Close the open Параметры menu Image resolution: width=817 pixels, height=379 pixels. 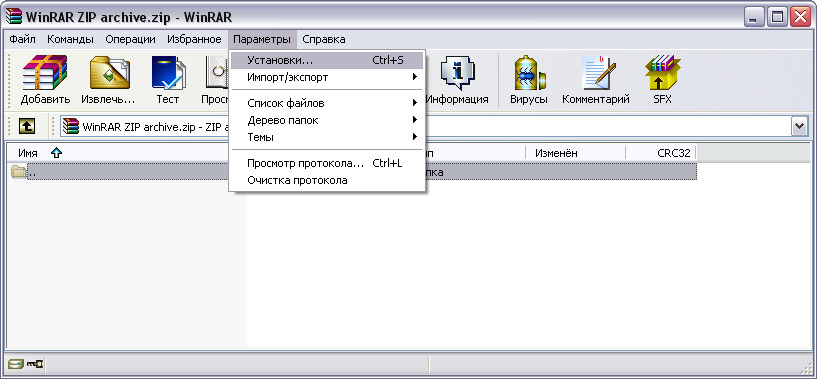pos(262,39)
